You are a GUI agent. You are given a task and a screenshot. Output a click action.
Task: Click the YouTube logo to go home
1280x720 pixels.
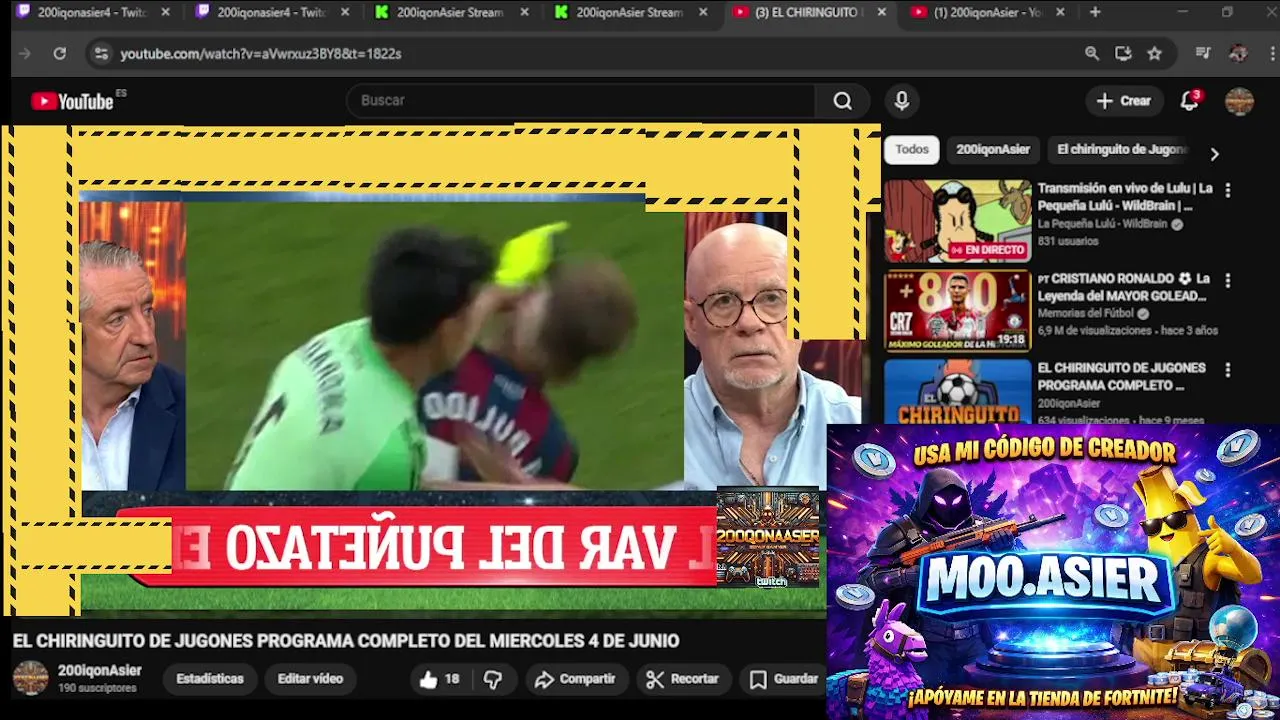[x=72, y=101]
